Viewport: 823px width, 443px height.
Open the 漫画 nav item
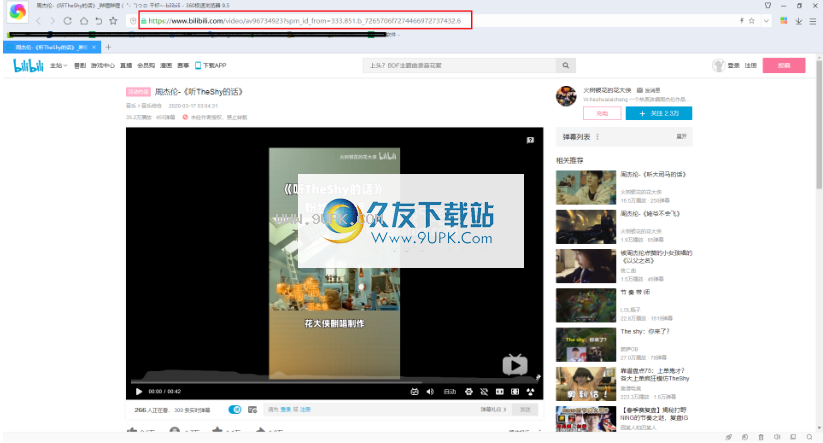point(166,66)
